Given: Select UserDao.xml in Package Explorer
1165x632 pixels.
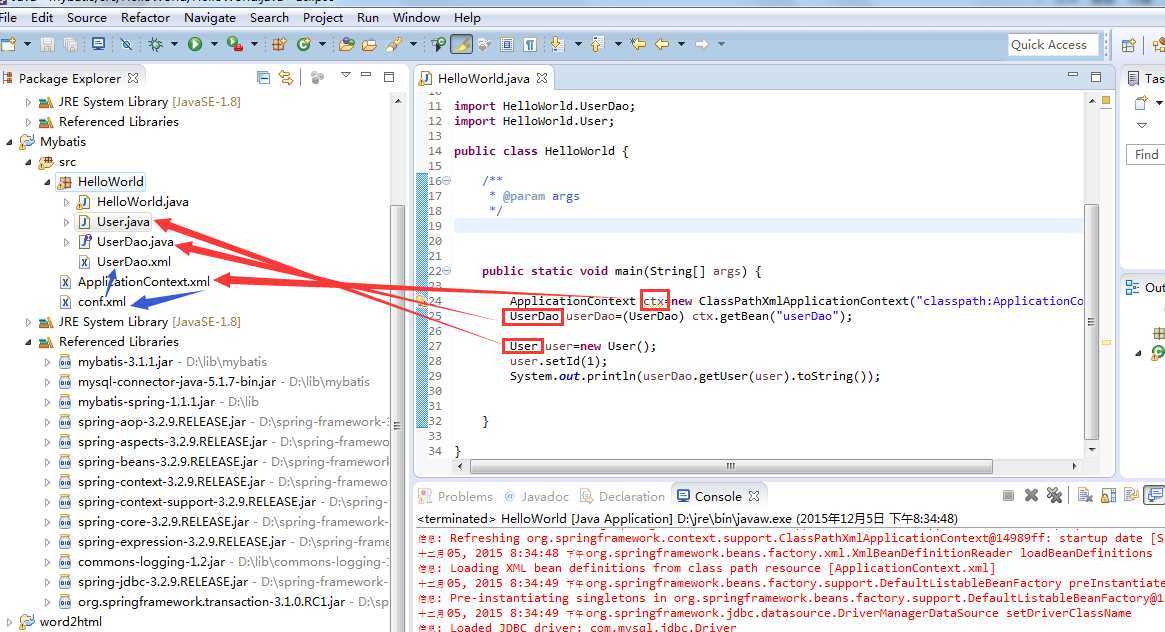Looking at the screenshot, I should tap(134, 262).
